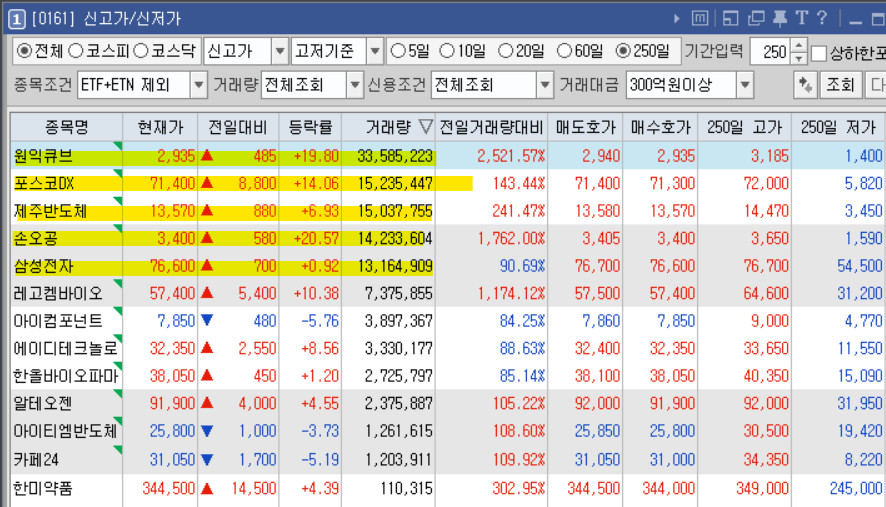Click the arrows icon next to the 조회 button

coord(805,85)
